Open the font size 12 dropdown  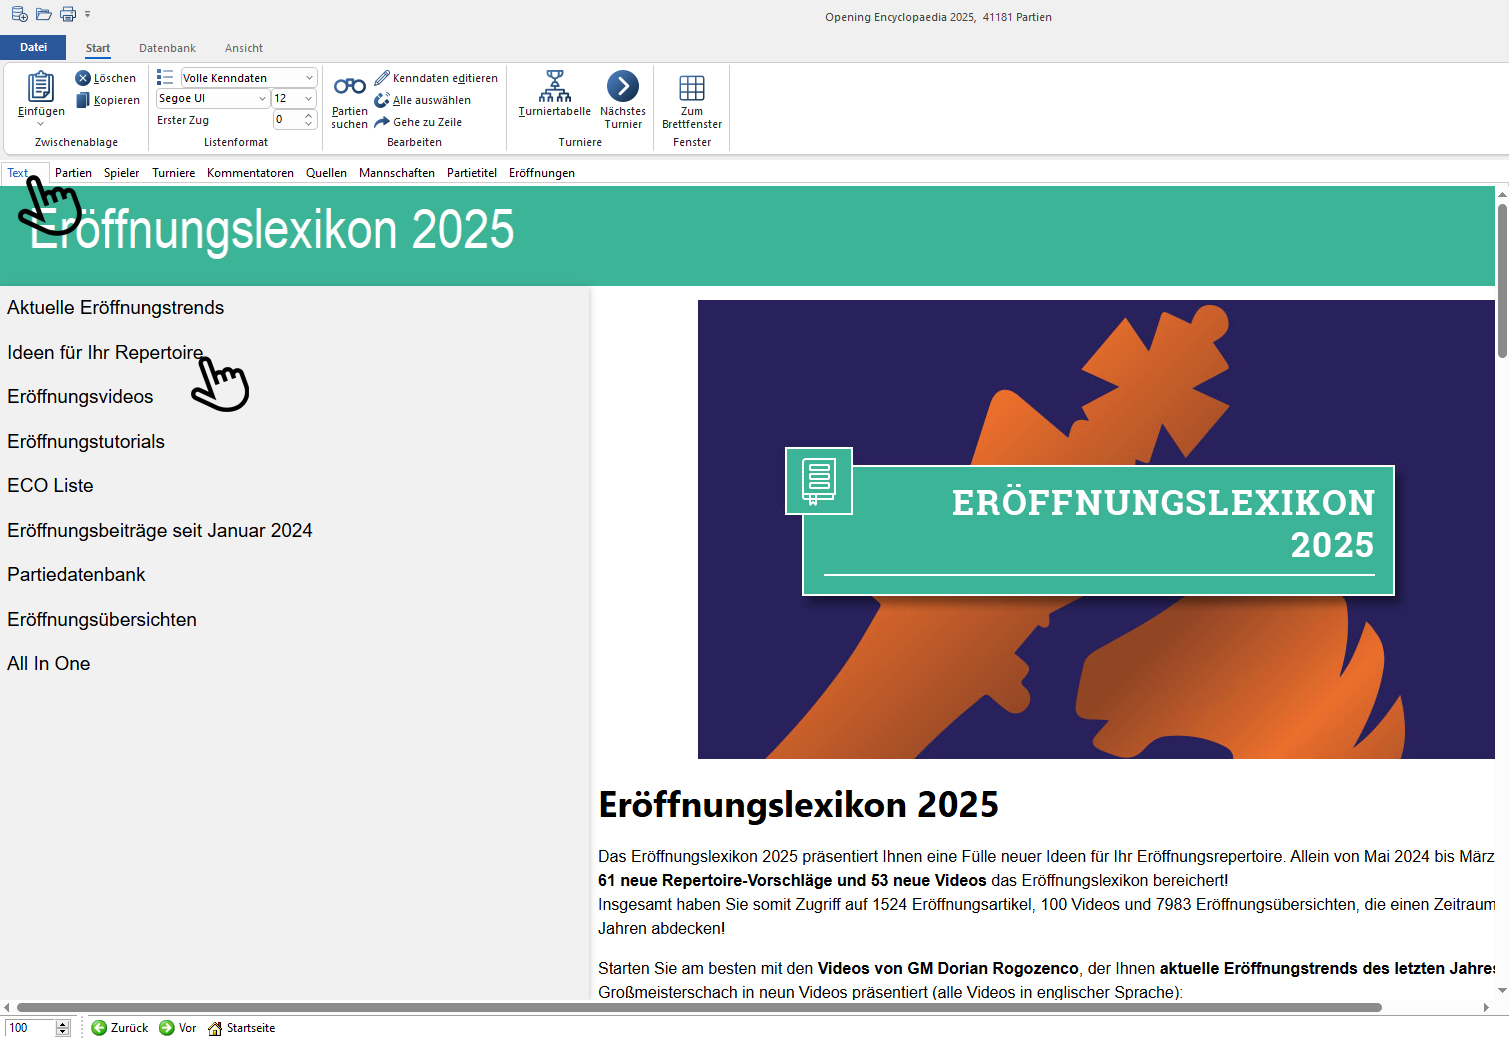click(x=308, y=99)
